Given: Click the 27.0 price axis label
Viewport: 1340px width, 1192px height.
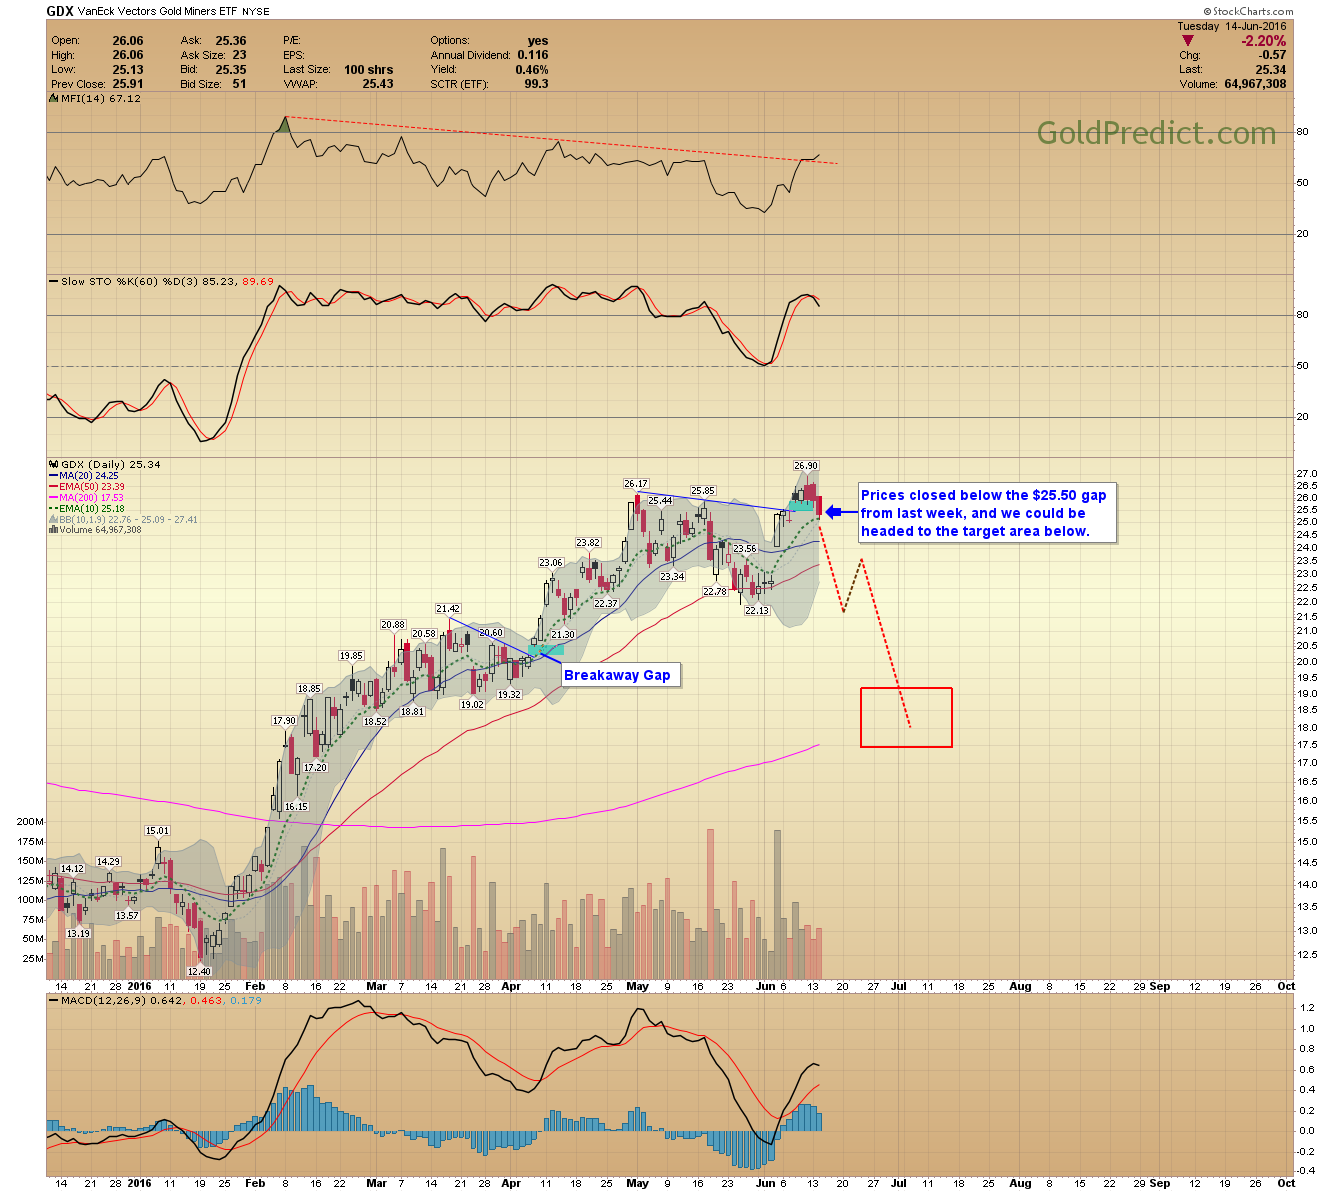Looking at the screenshot, I should [x=1306, y=474].
